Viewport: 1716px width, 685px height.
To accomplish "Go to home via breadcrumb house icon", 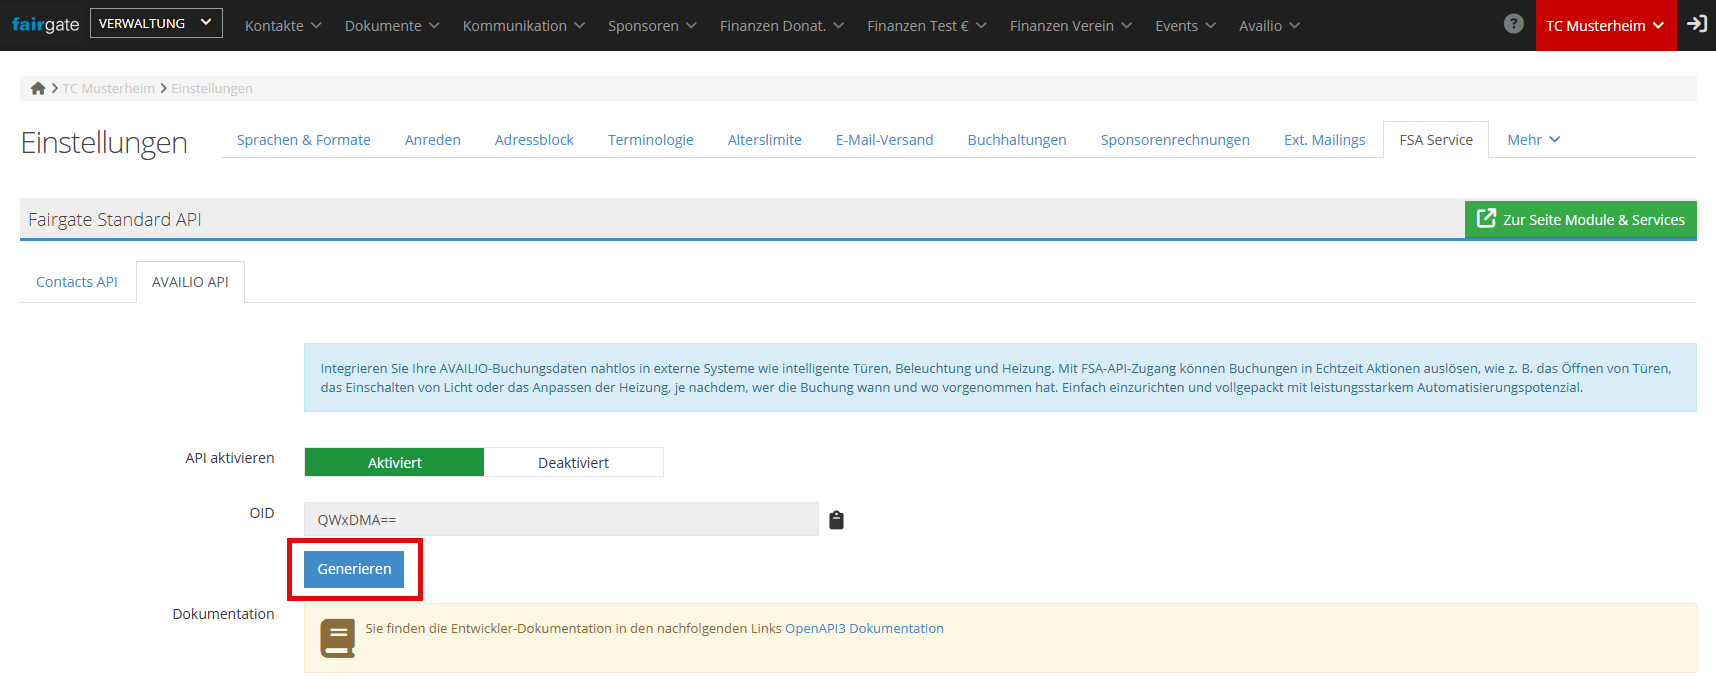I will click(38, 88).
